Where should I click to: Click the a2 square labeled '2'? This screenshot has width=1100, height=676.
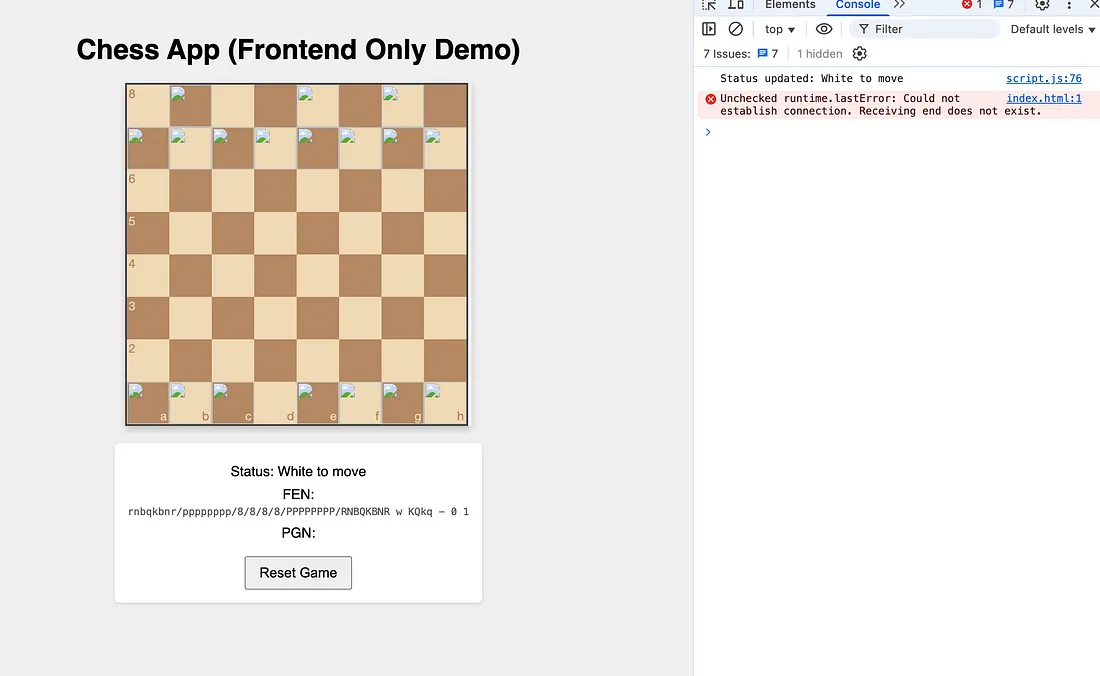point(148,360)
